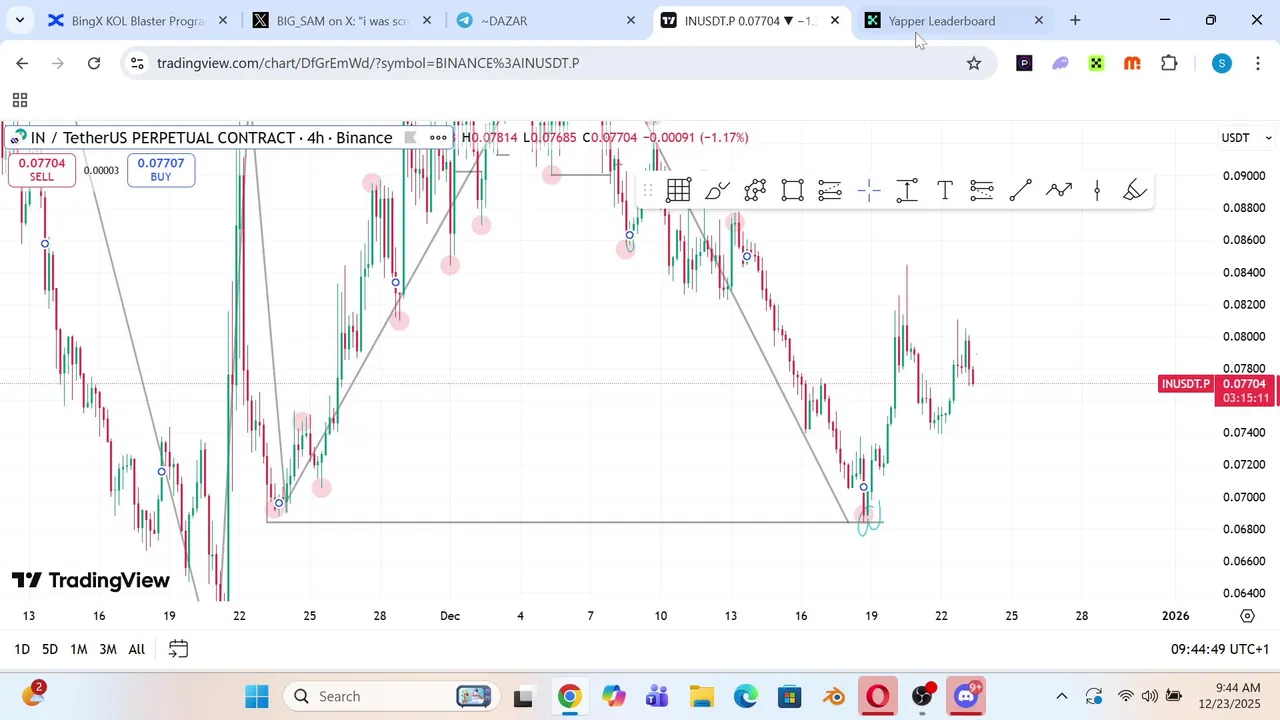Image resolution: width=1280 pixels, height=720 pixels.
Task: Click the IN / TetherUS symbol title
Action: click(211, 138)
